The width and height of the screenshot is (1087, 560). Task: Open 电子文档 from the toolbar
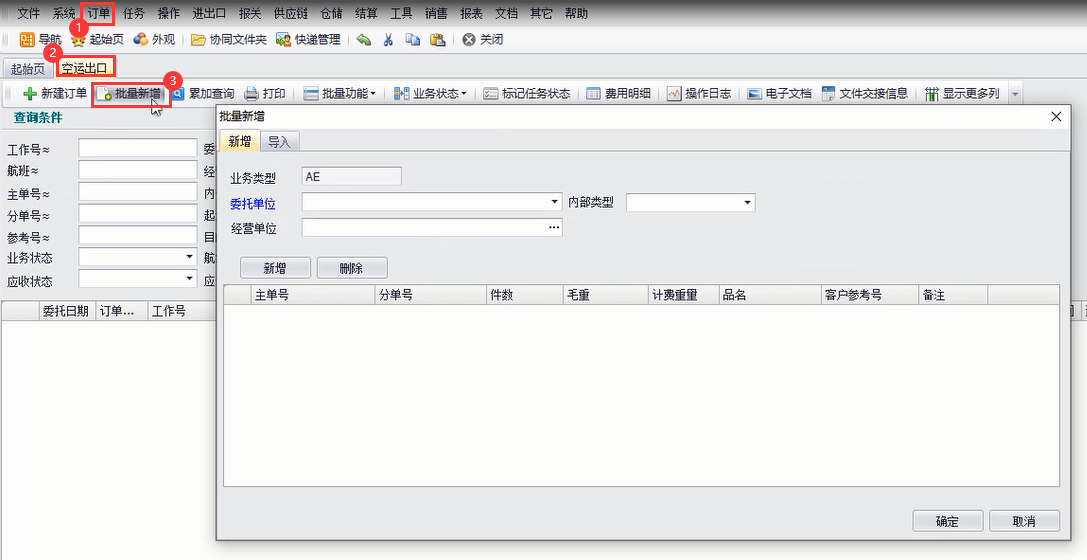[x=756, y=94]
